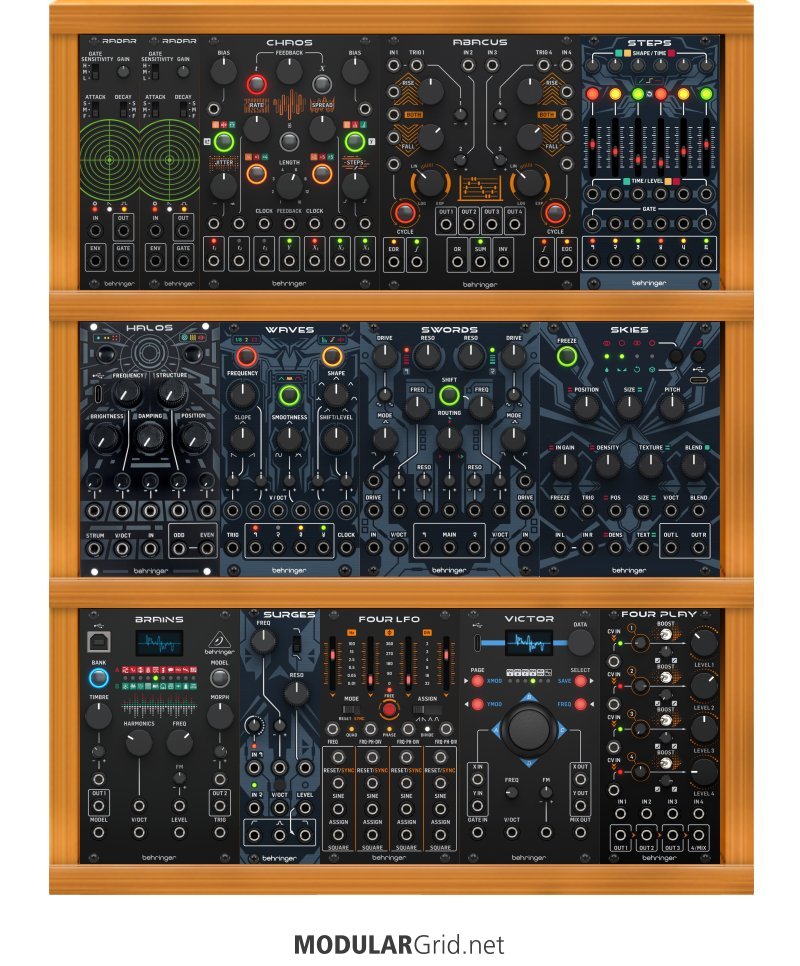800x966 pixels.
Task: Click the Page XMOD button on Victor
Action: pos(477,681)
